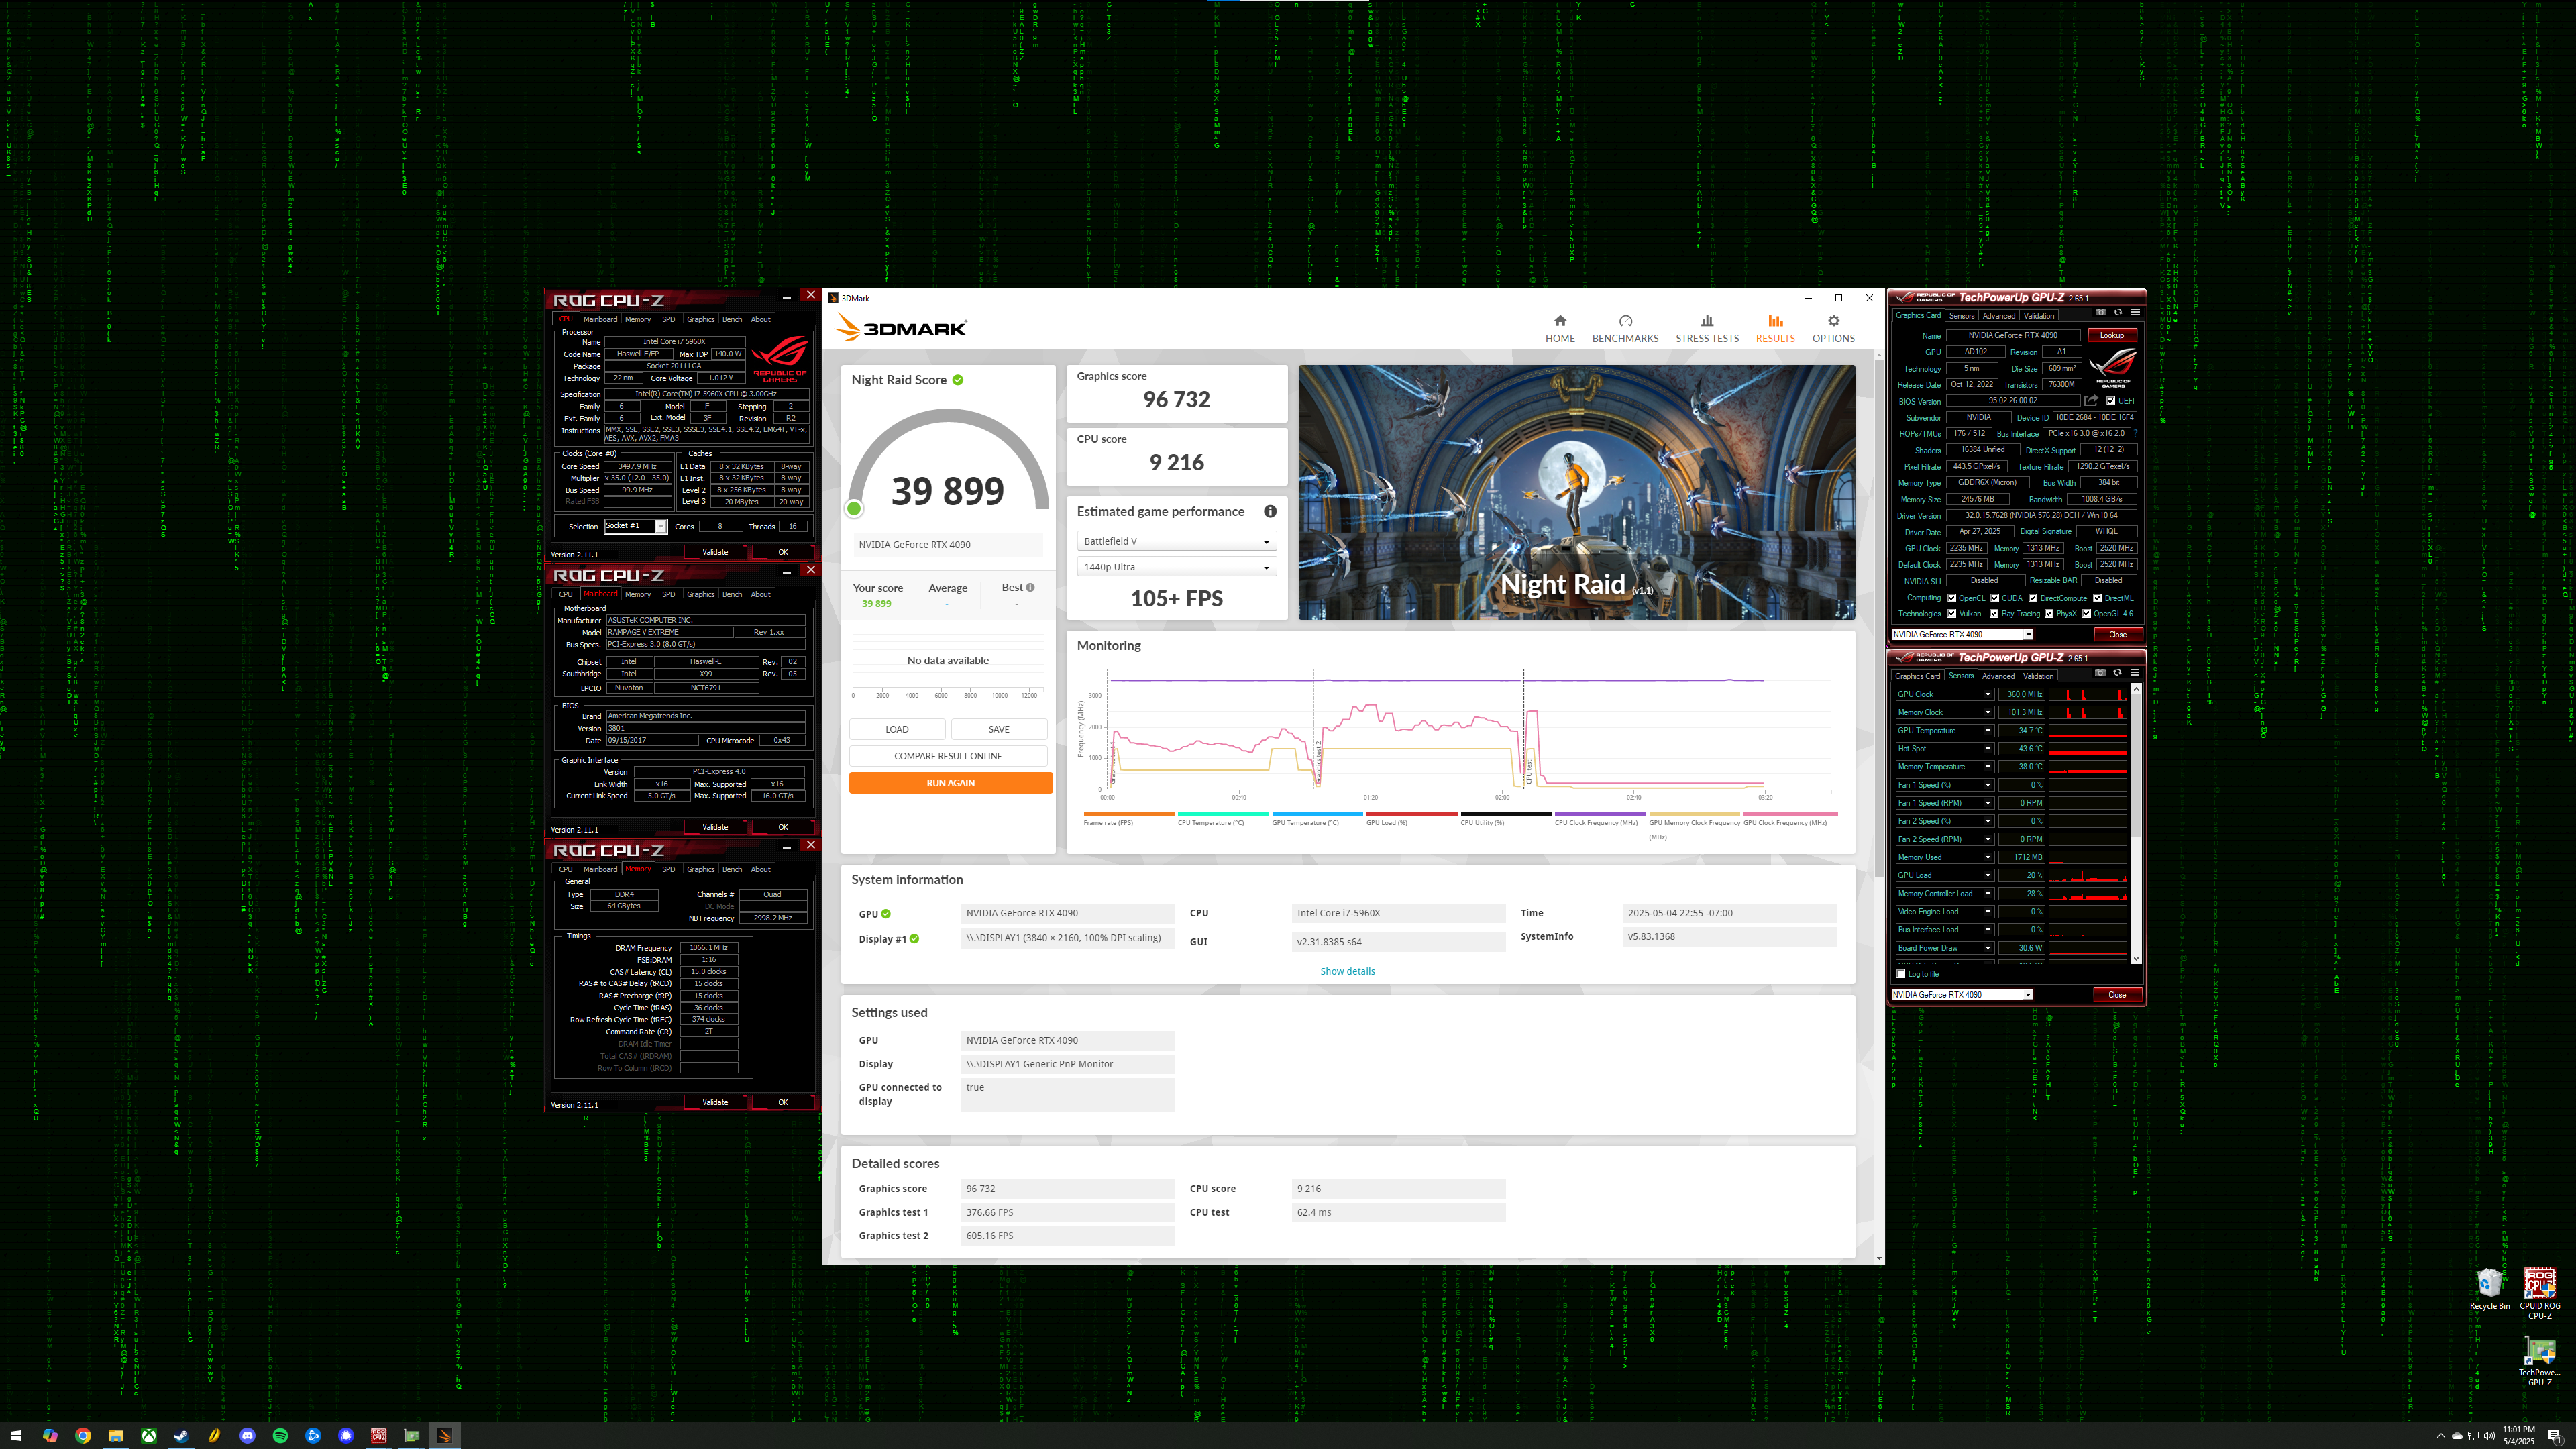
Task: Click info icon beside Estimated game performance
Action: (1269, 511)
